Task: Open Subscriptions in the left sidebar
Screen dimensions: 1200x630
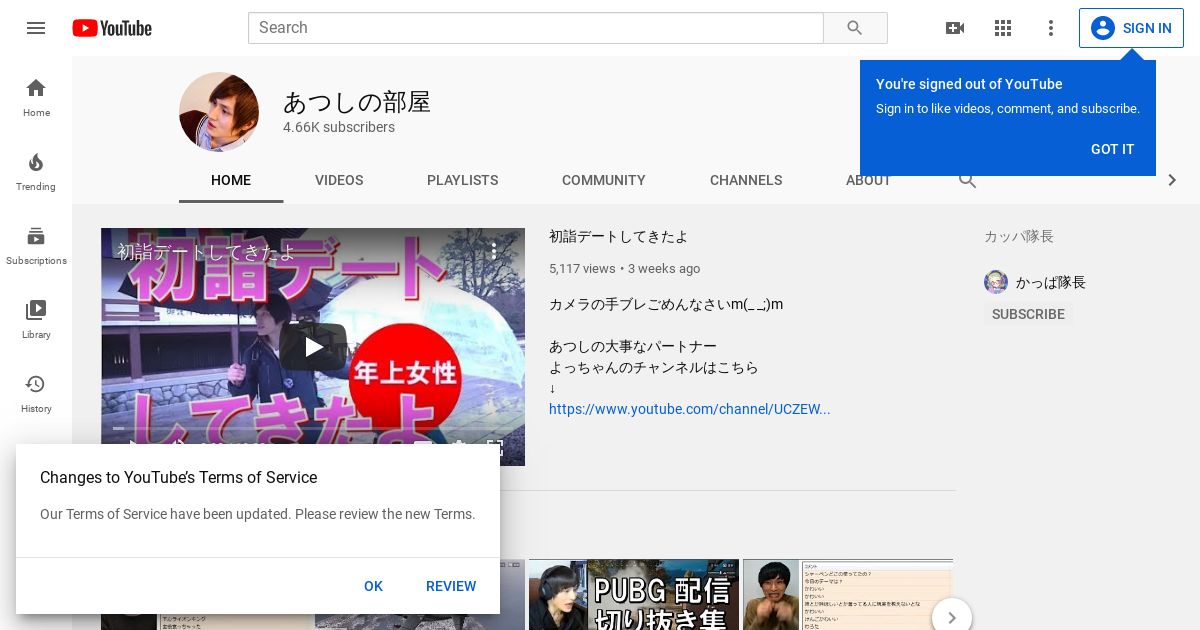Action: pyautogui.click(x=36, y=245)
